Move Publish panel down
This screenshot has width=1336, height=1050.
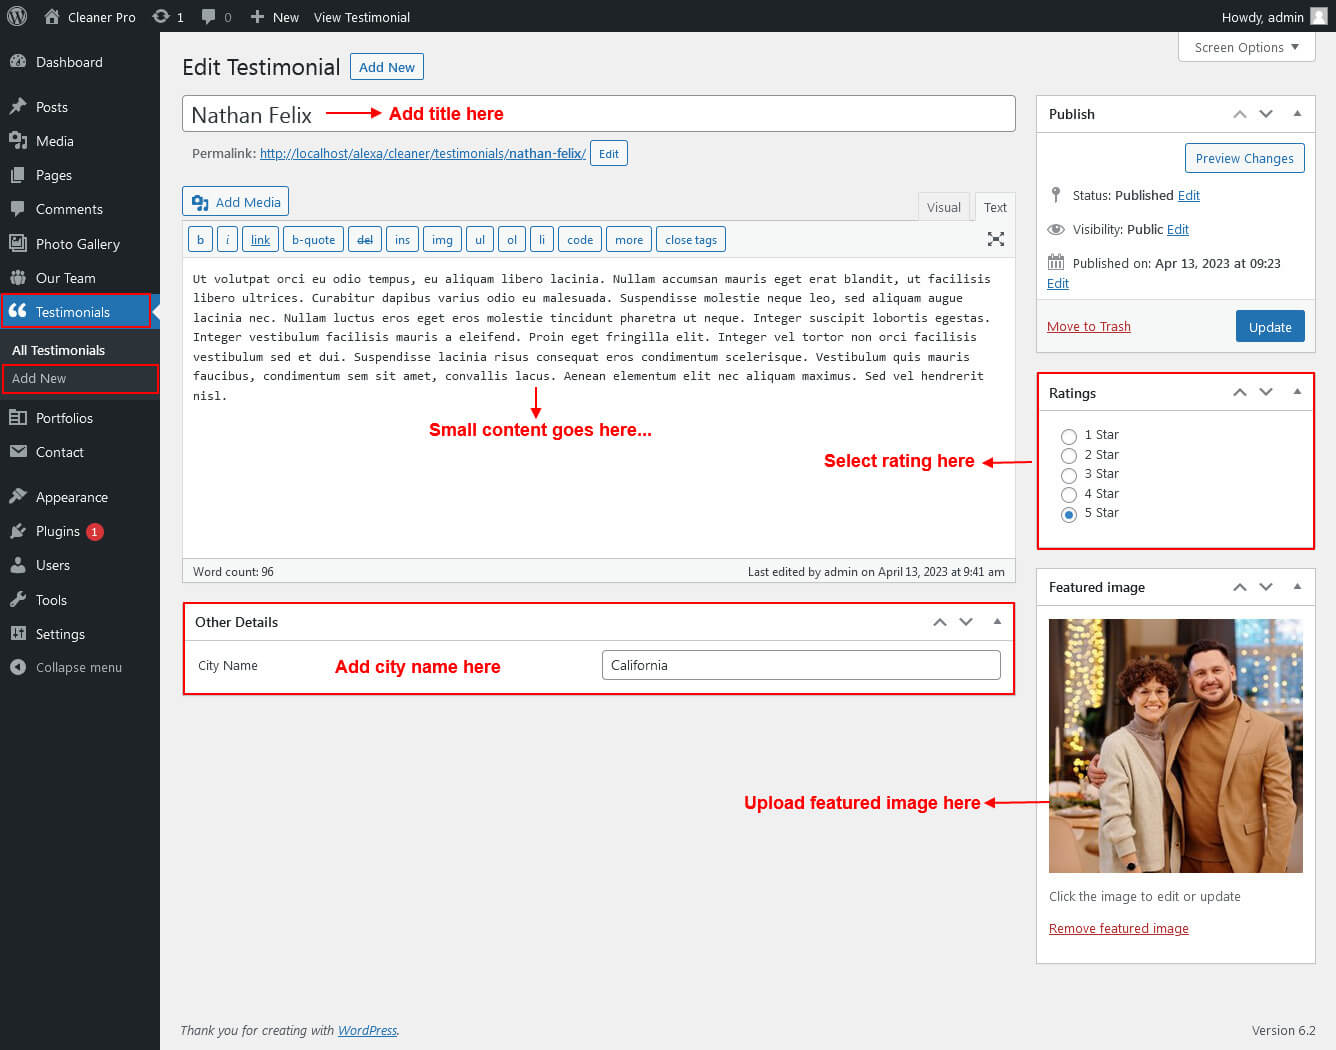click(1266, 114)
